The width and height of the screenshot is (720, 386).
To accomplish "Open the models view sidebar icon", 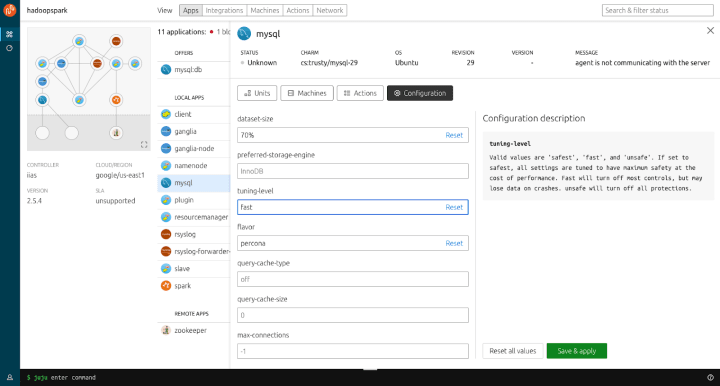I will tap(10, 34).
